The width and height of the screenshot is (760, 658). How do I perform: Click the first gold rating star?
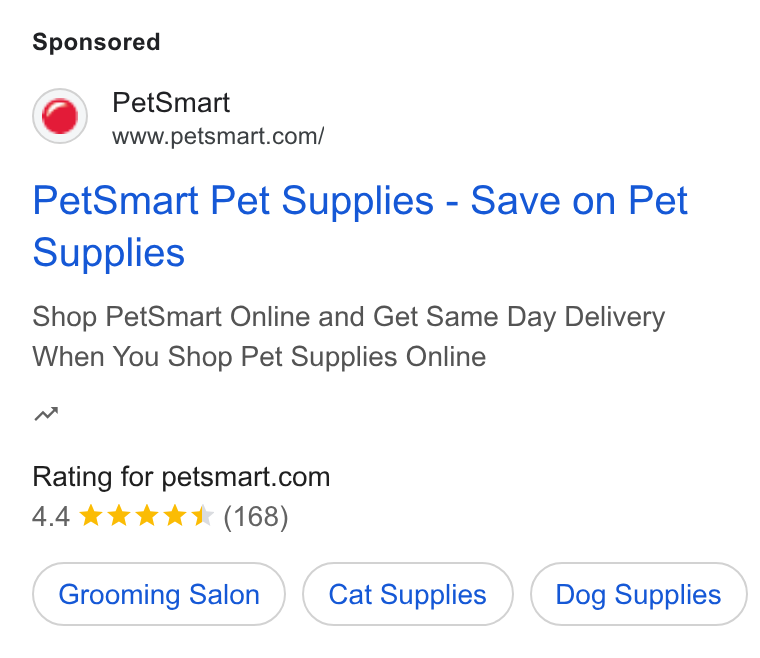[x=91, y=516]
